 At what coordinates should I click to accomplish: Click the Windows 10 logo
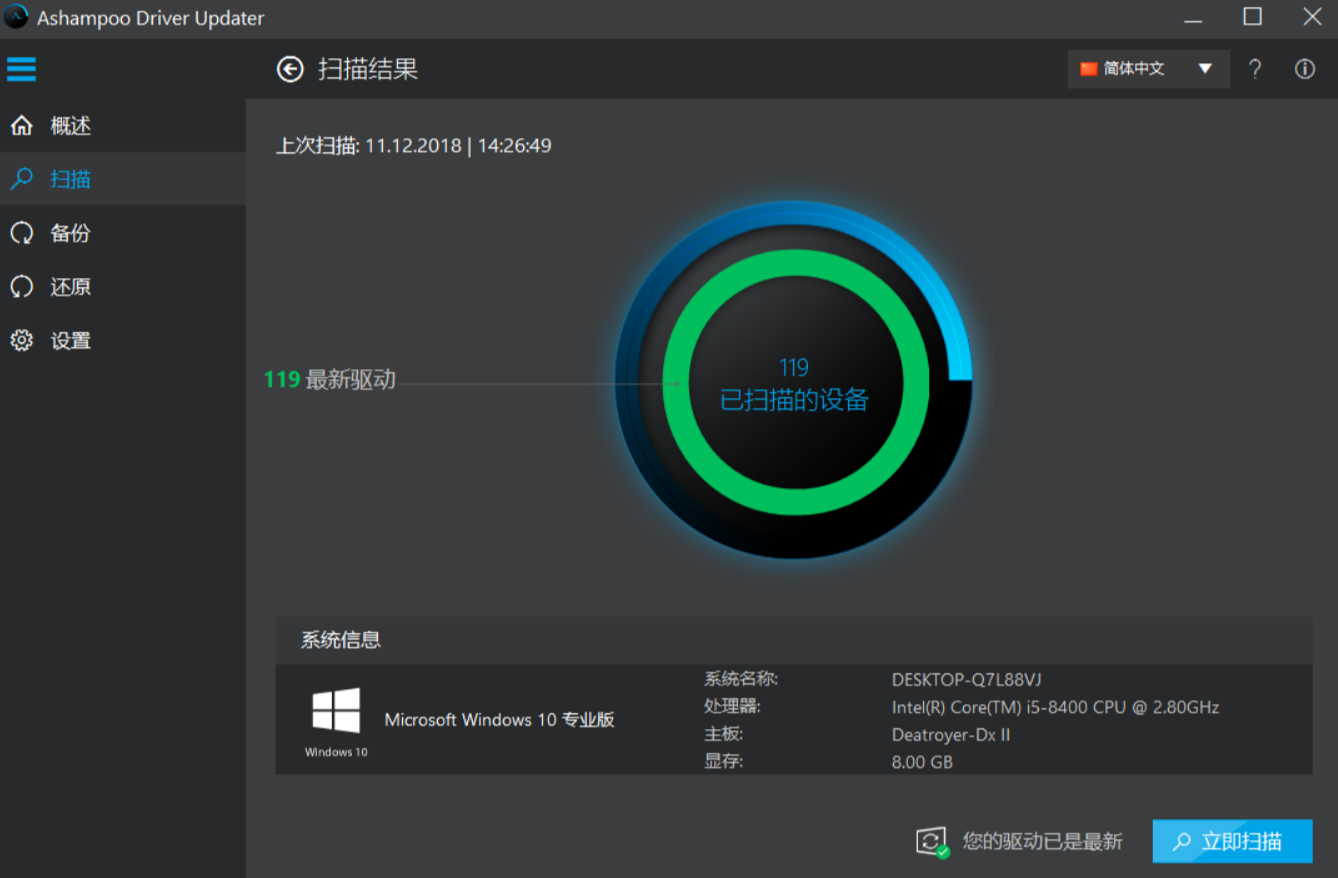[x=336, y=711]
